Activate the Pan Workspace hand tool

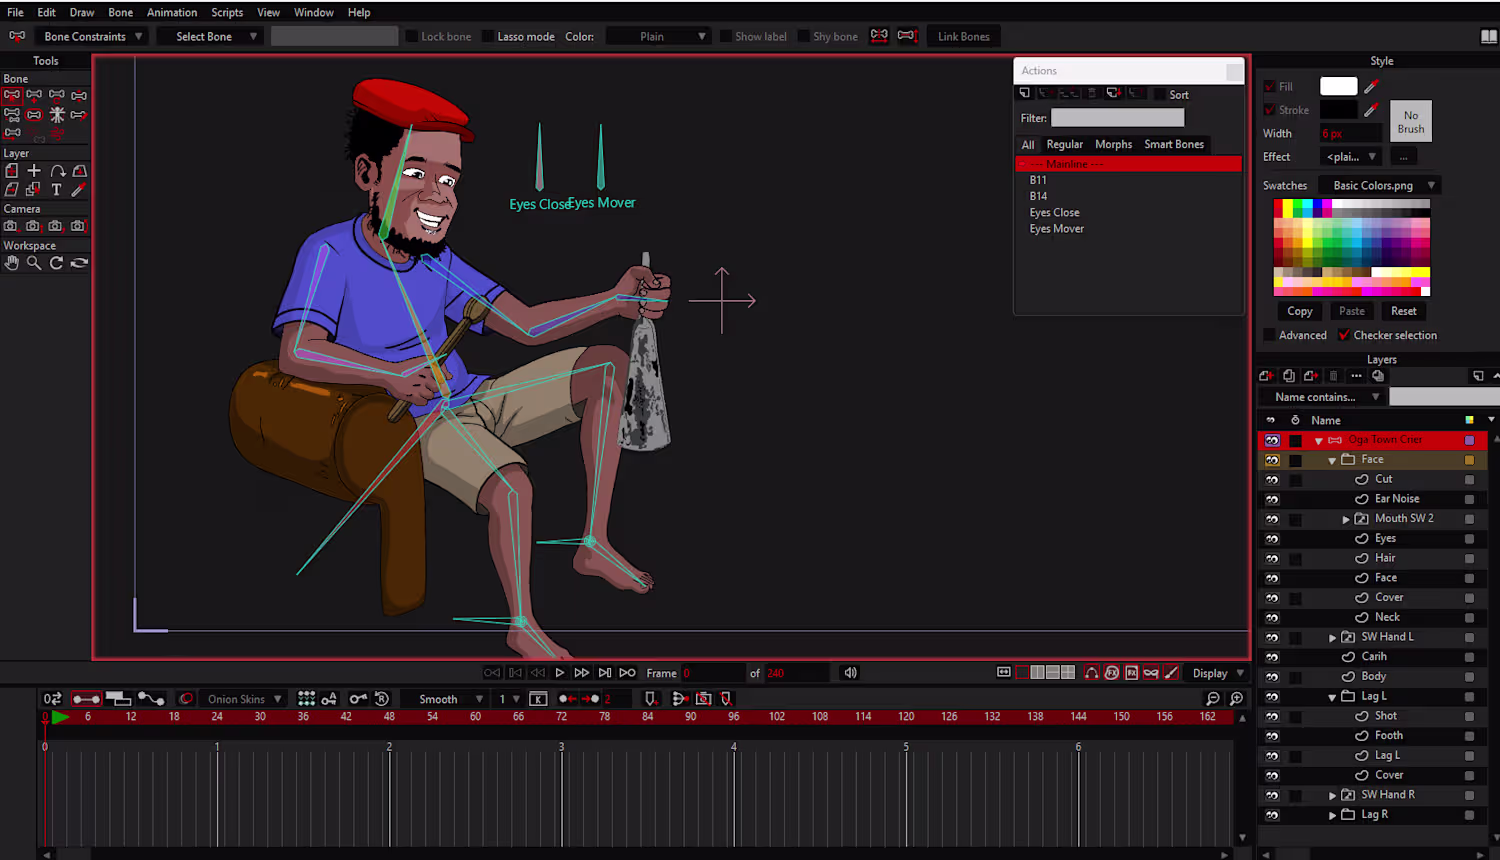pos(12,263)
